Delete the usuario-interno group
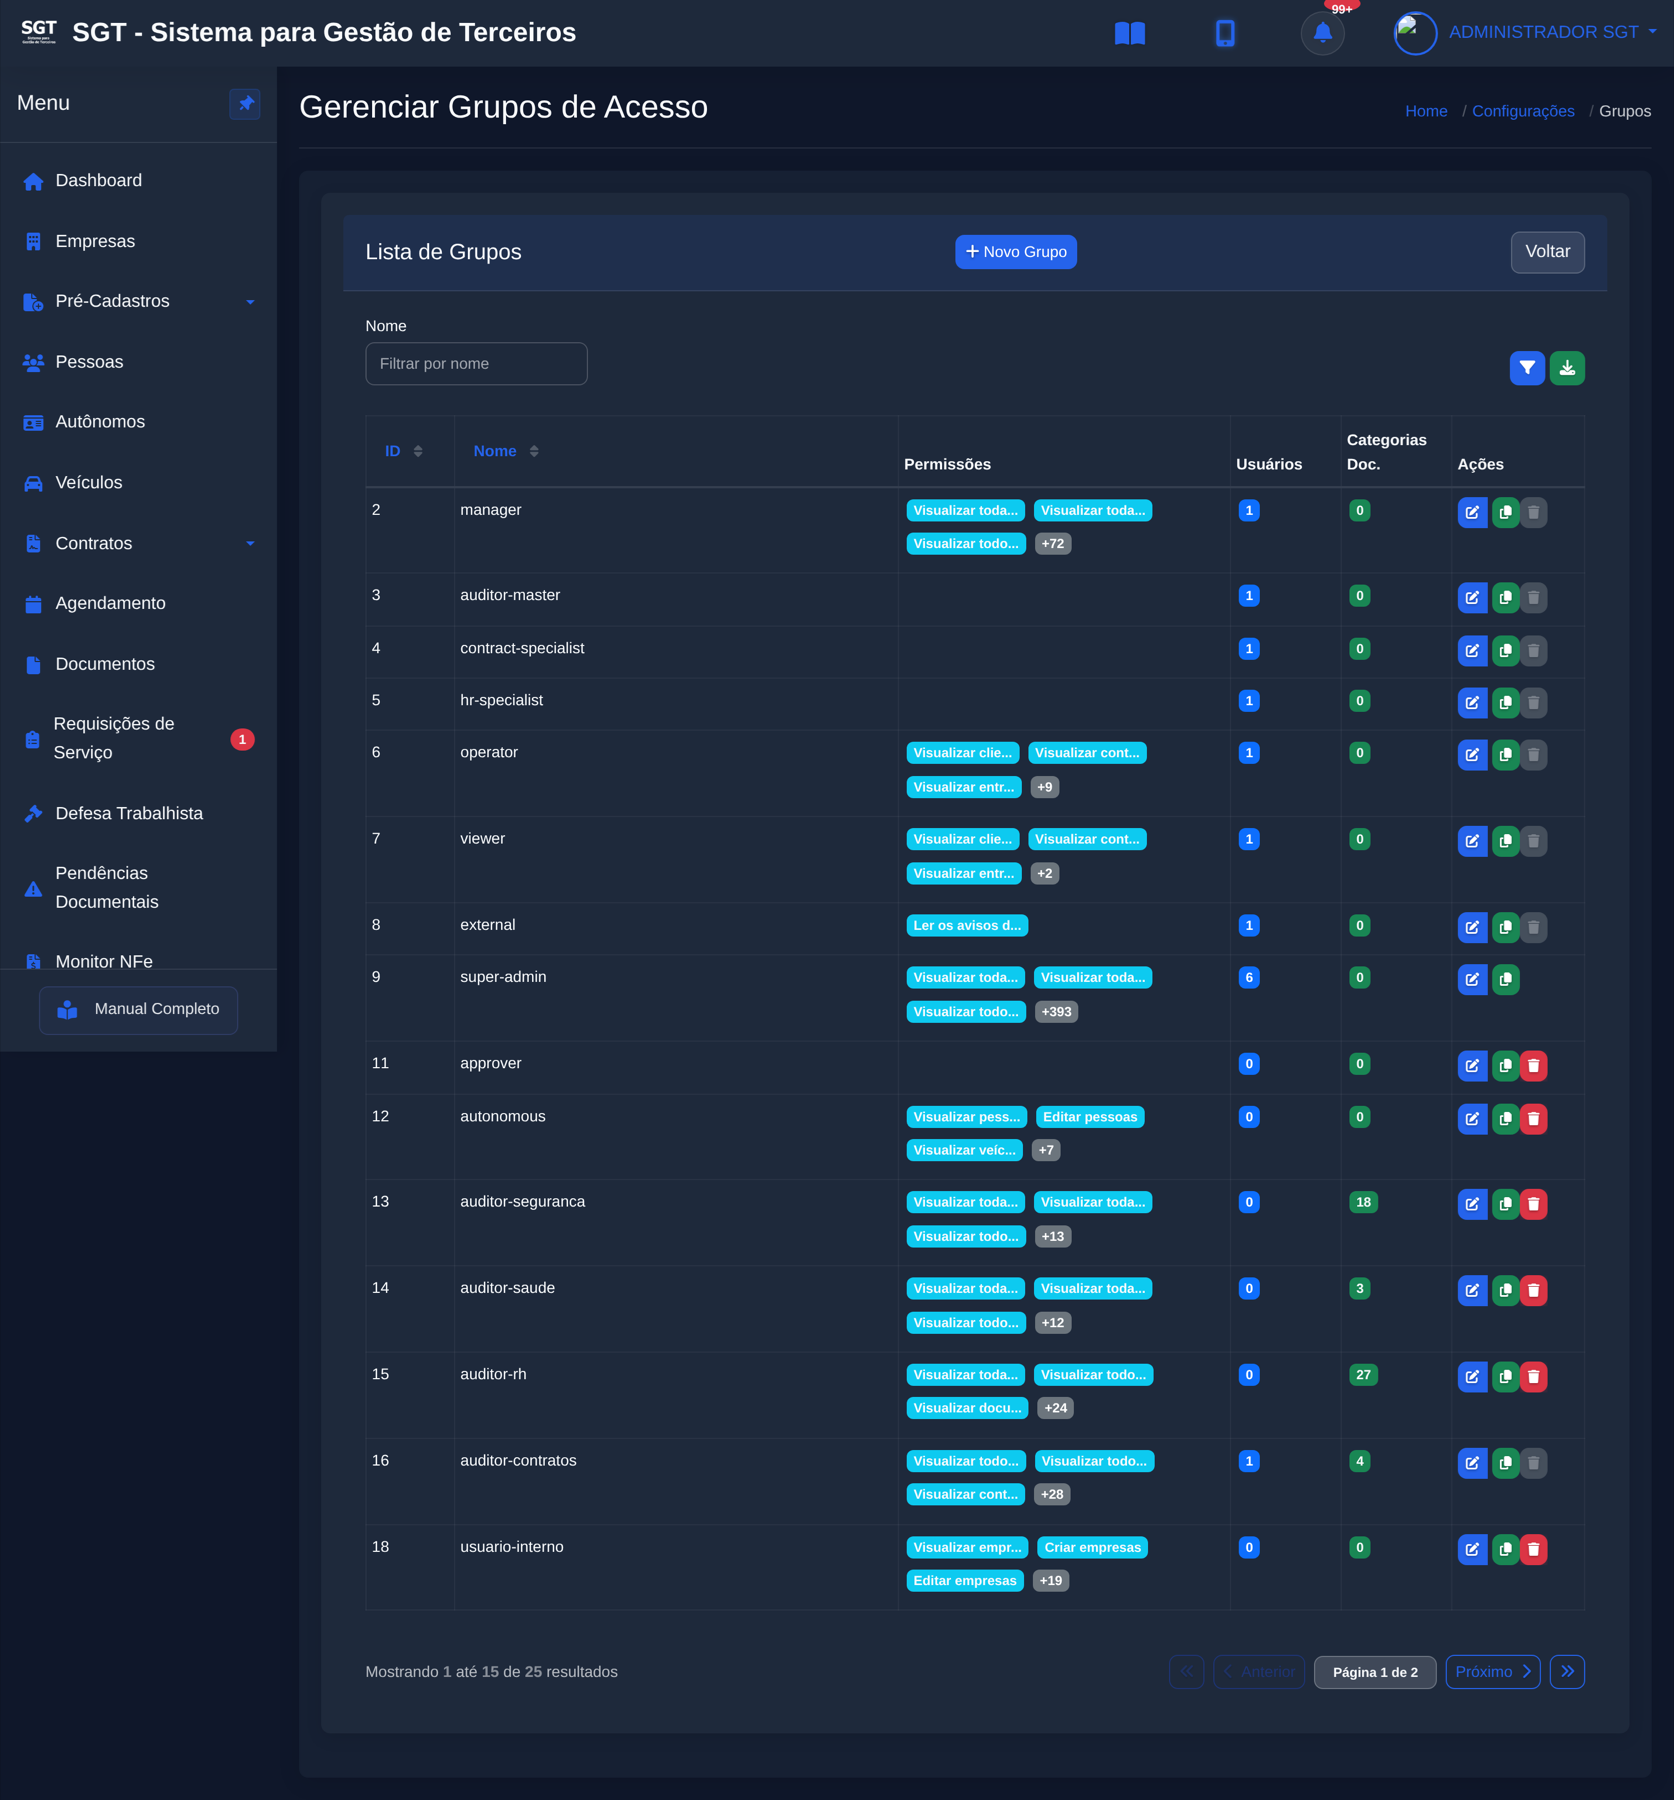1674x1800 pixels. click(x=1533, y=1550)
